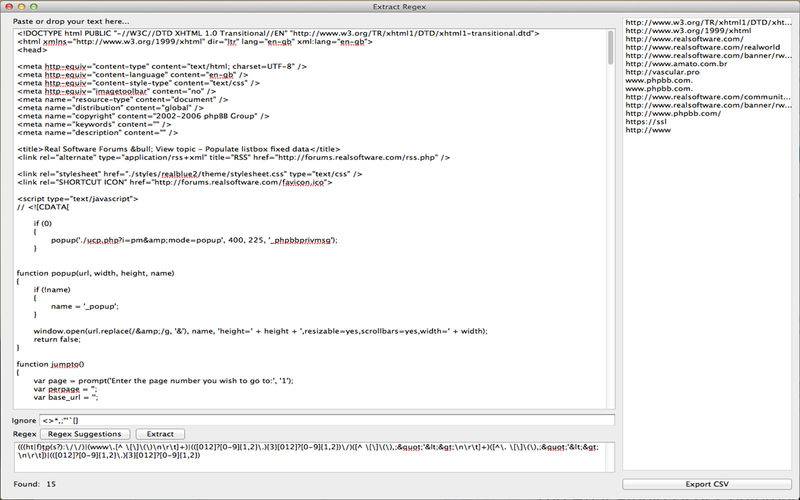Select the http://www.realsoftware.com/realworld result
This screenshot has width=800, height=500.
pos(703,47)
